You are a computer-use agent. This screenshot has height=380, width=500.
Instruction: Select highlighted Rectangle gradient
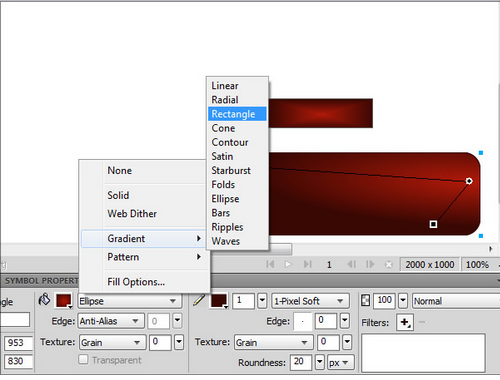237,114
